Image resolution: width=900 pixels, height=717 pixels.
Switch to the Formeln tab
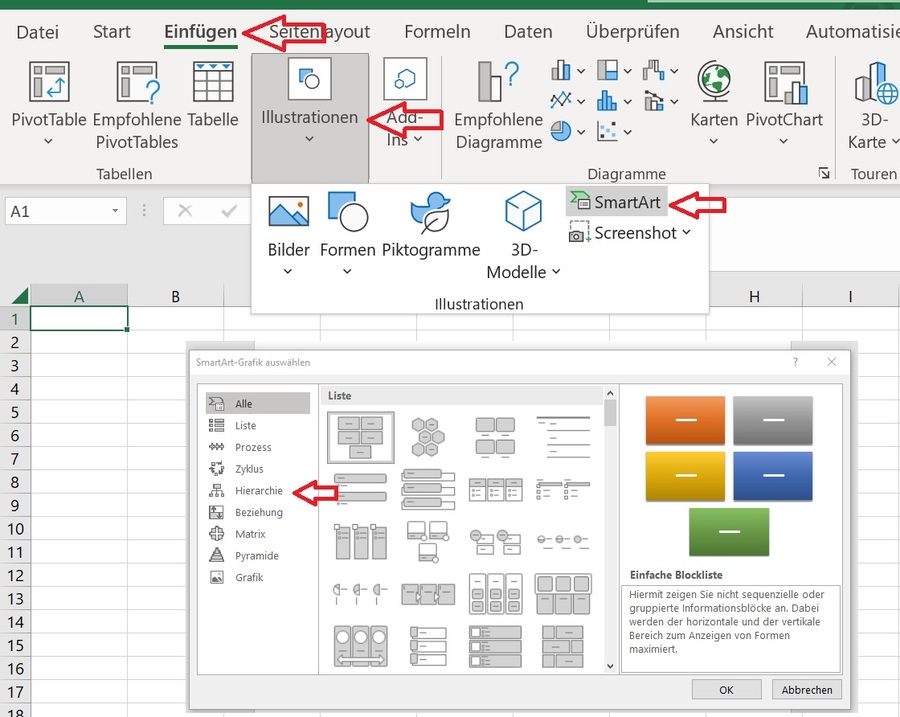(437, 32)
